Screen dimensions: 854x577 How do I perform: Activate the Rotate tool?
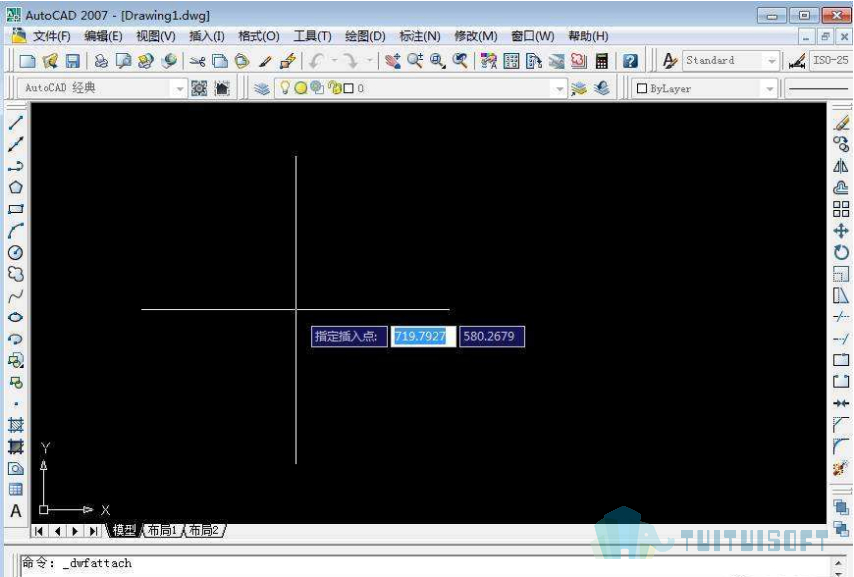(x=841, y=252)
